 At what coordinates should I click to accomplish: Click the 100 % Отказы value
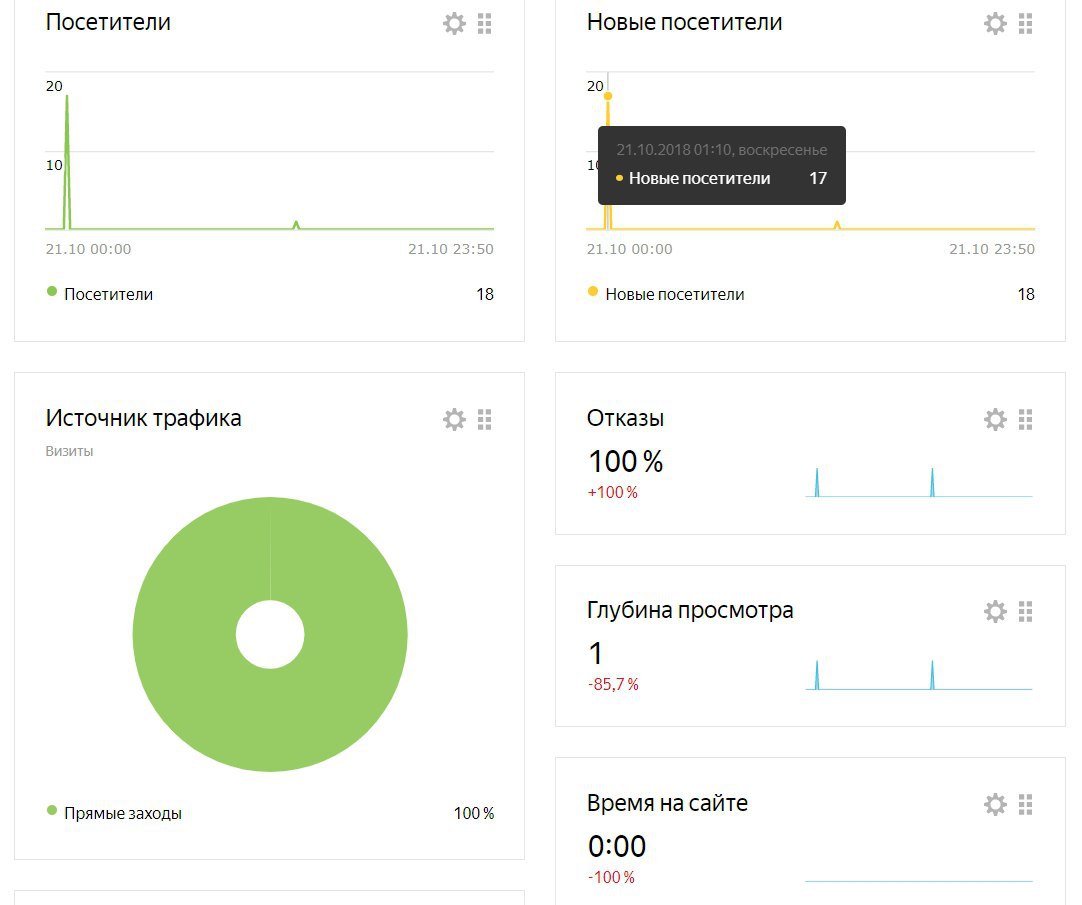point(625,461)
